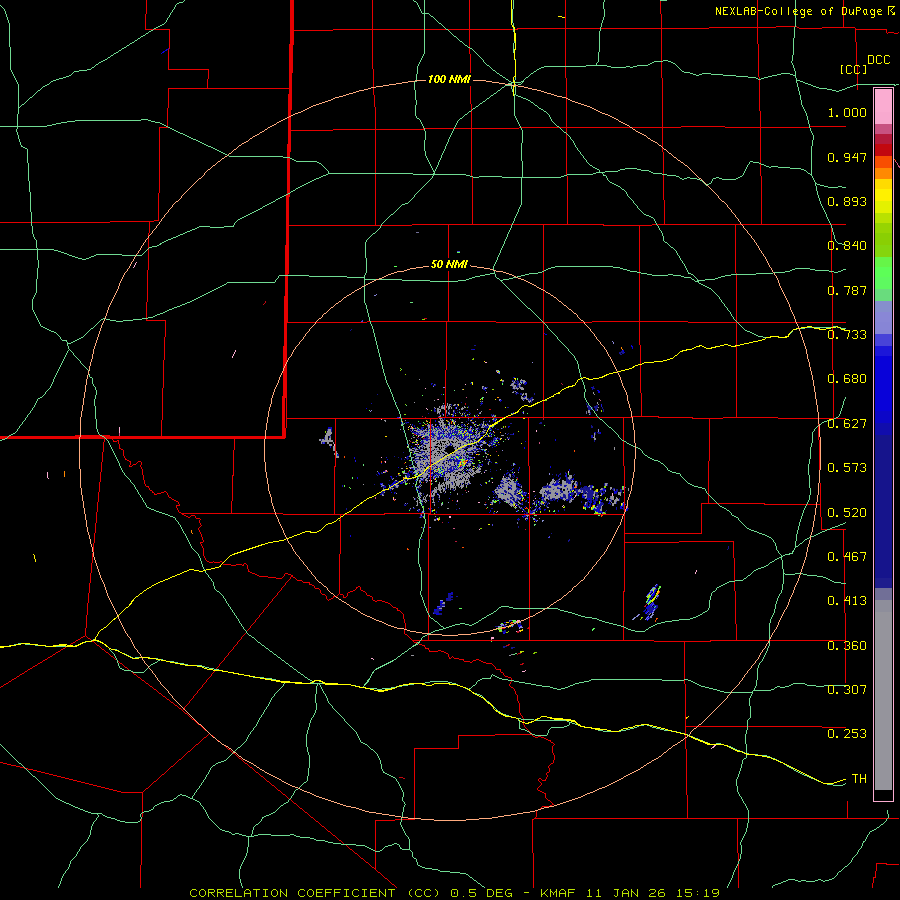
Task: Select the 0.627 scale value
Action: click(847, 424)
